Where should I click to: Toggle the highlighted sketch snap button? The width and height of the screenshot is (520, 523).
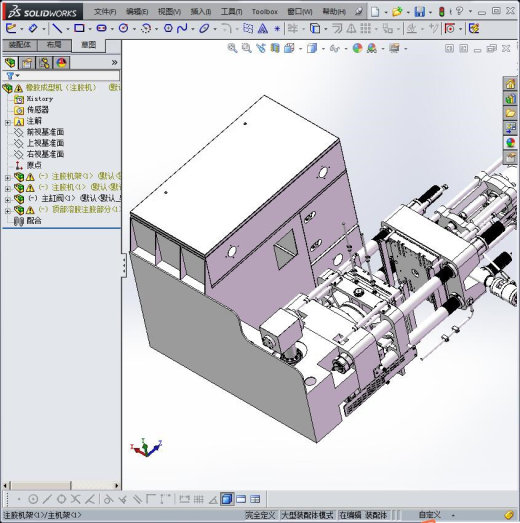[227, 499]
